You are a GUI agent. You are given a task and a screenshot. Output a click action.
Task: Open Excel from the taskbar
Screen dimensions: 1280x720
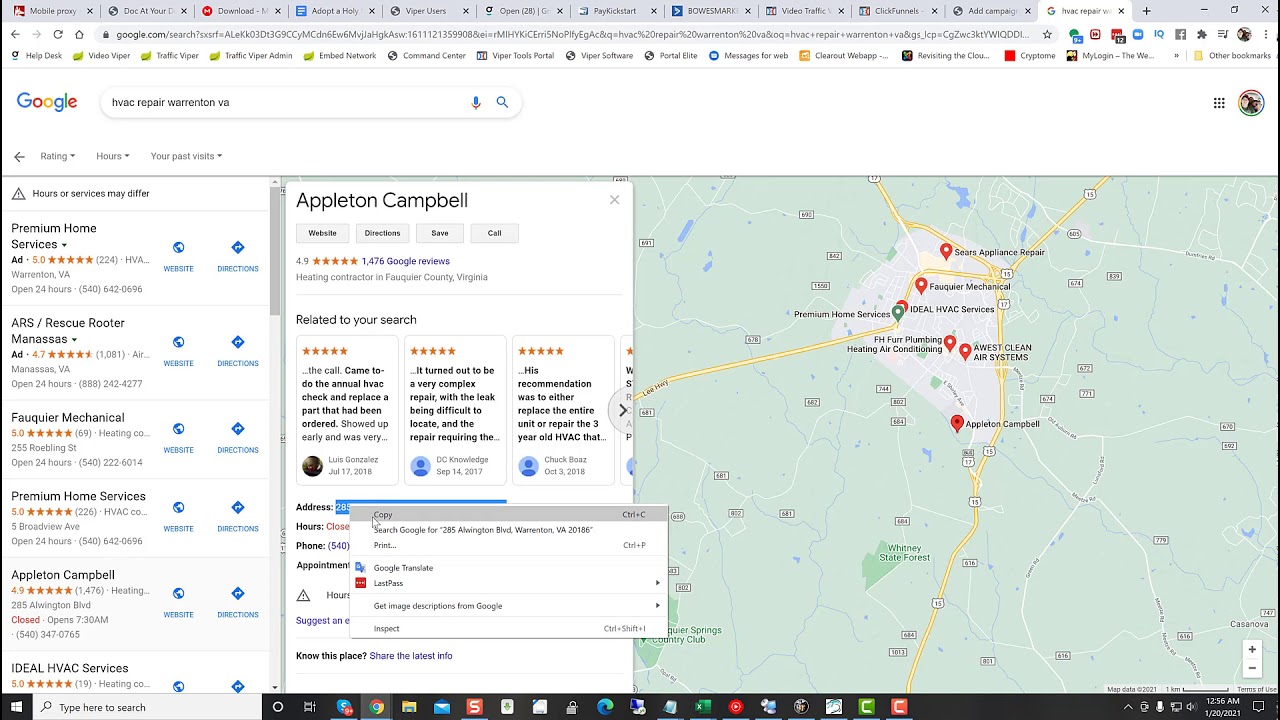point(703,707)
